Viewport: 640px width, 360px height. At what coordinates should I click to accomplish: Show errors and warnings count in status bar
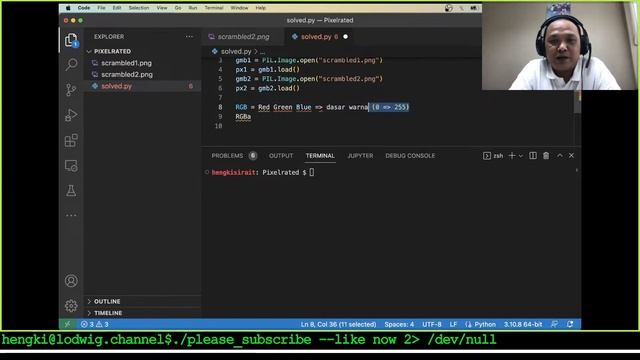(95, 324)
